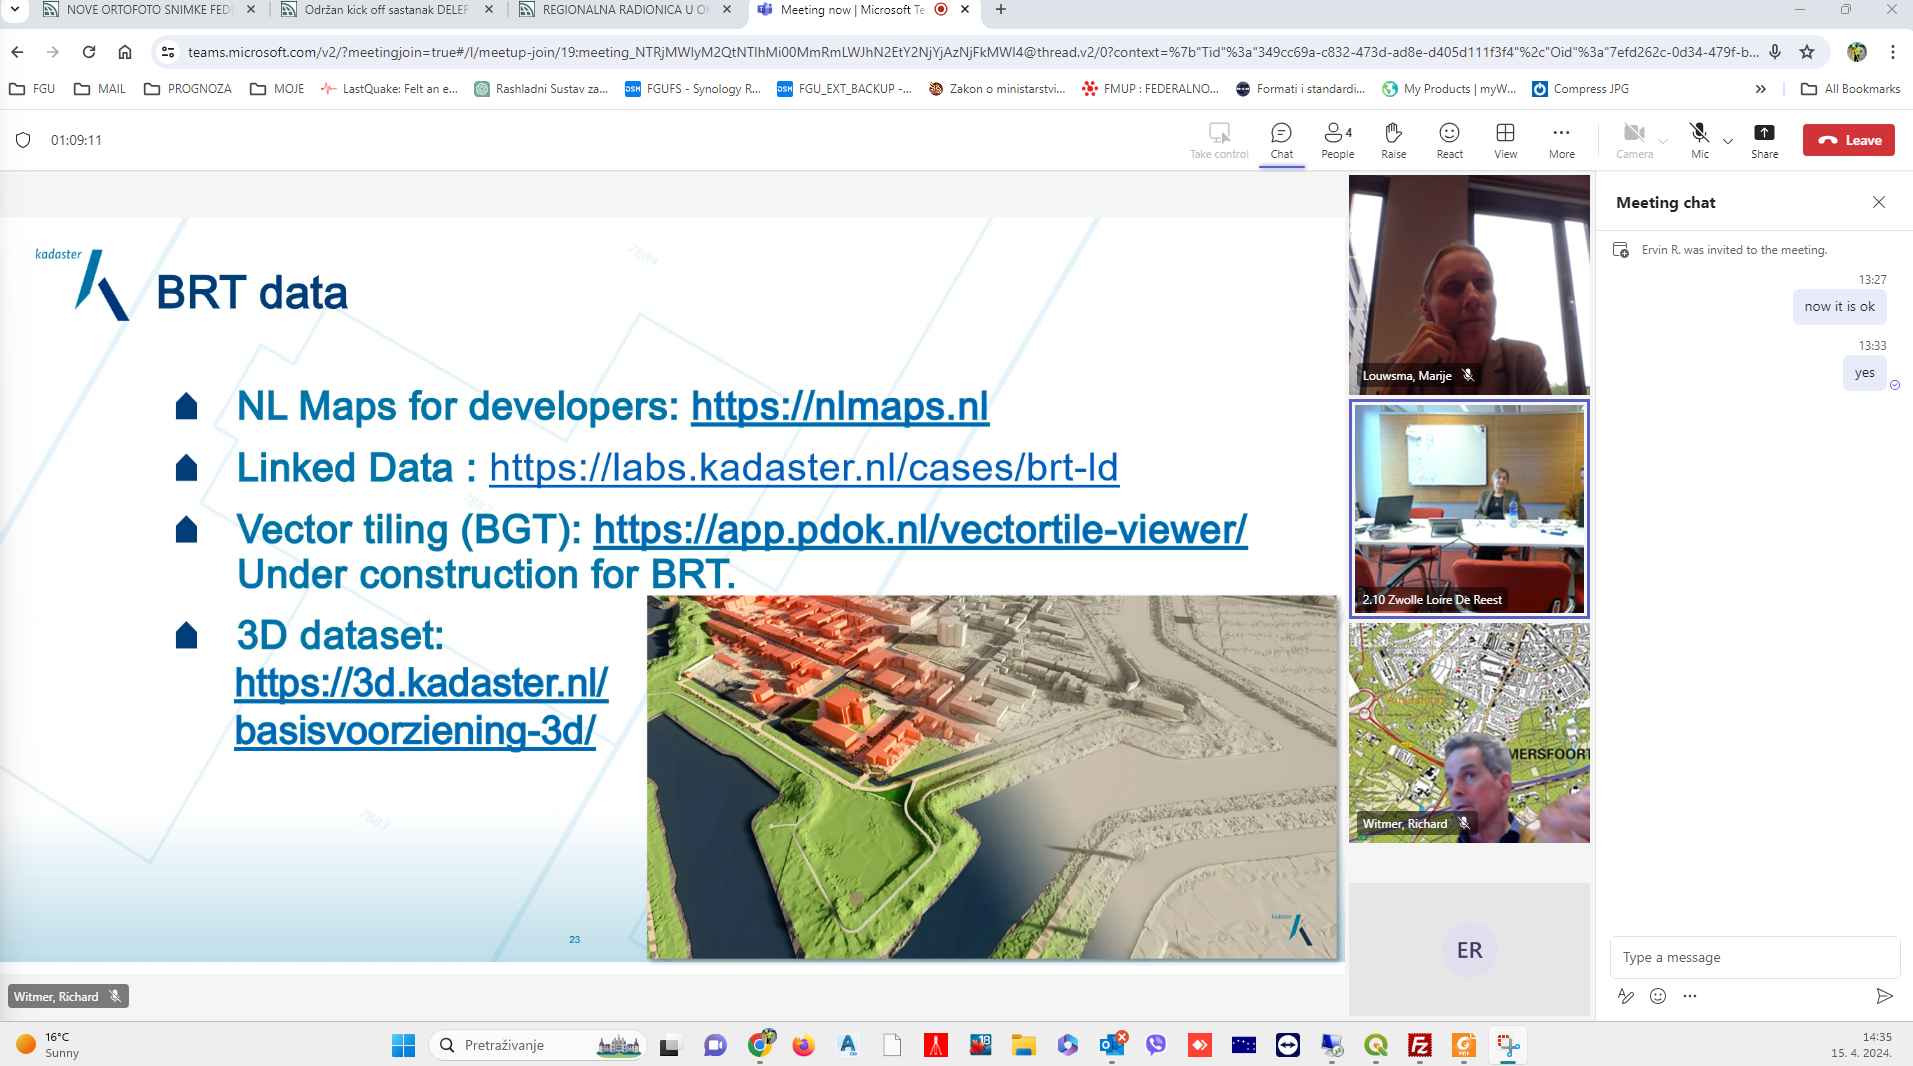Open File Explorer from the taskbar
Screen dimensions: 1913x1066
coord(1023,1045)
